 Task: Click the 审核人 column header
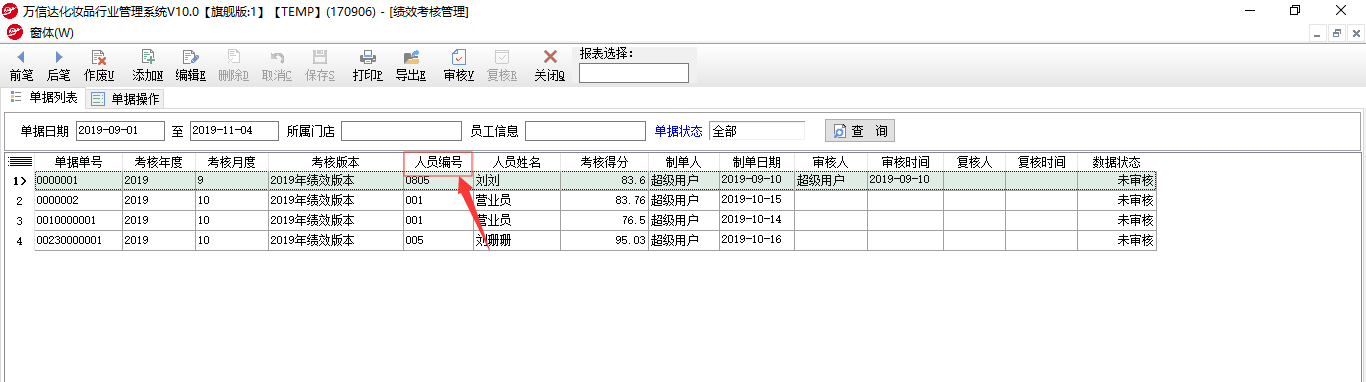pos(831,162)
